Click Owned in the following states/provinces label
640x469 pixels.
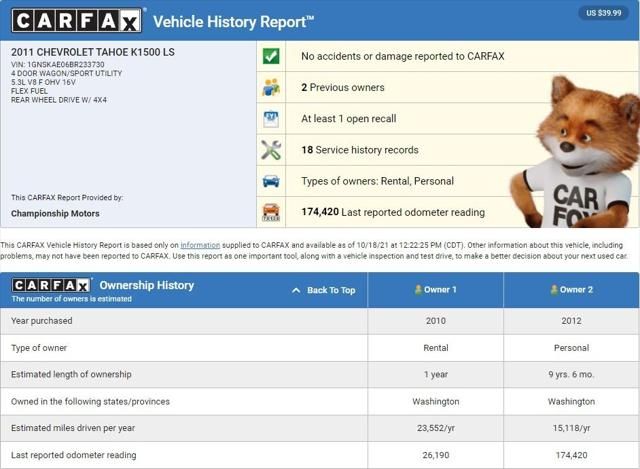pyautogui.click(x=90, y=402)
